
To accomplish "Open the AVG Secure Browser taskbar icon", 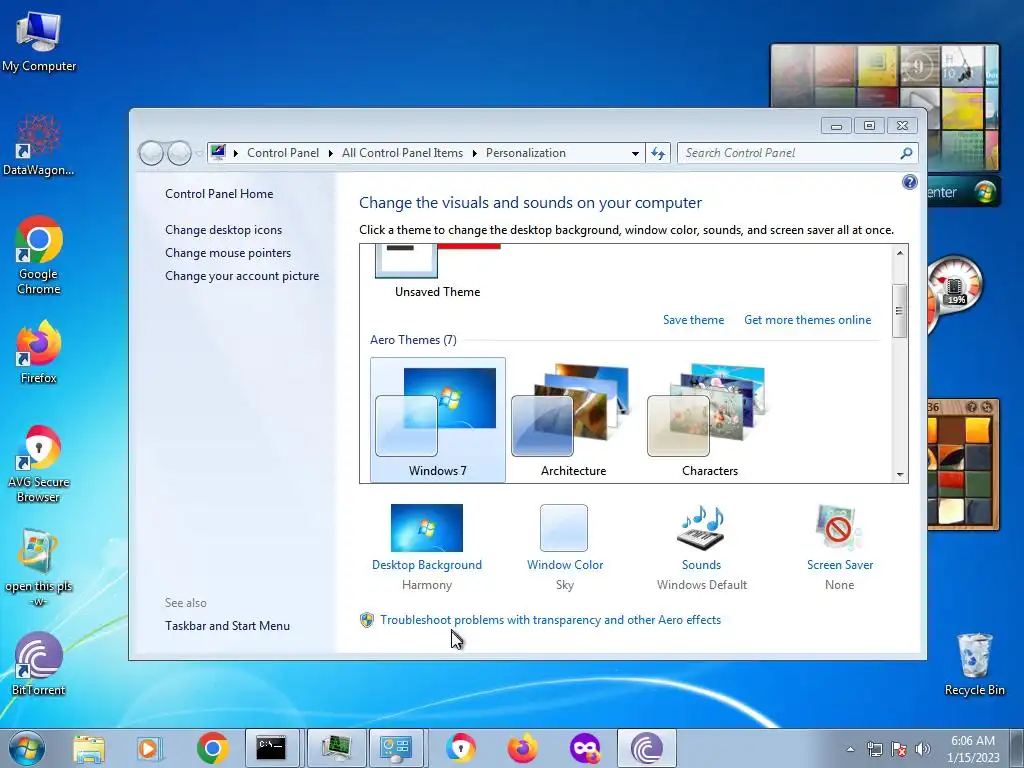I will click(460, 748).
